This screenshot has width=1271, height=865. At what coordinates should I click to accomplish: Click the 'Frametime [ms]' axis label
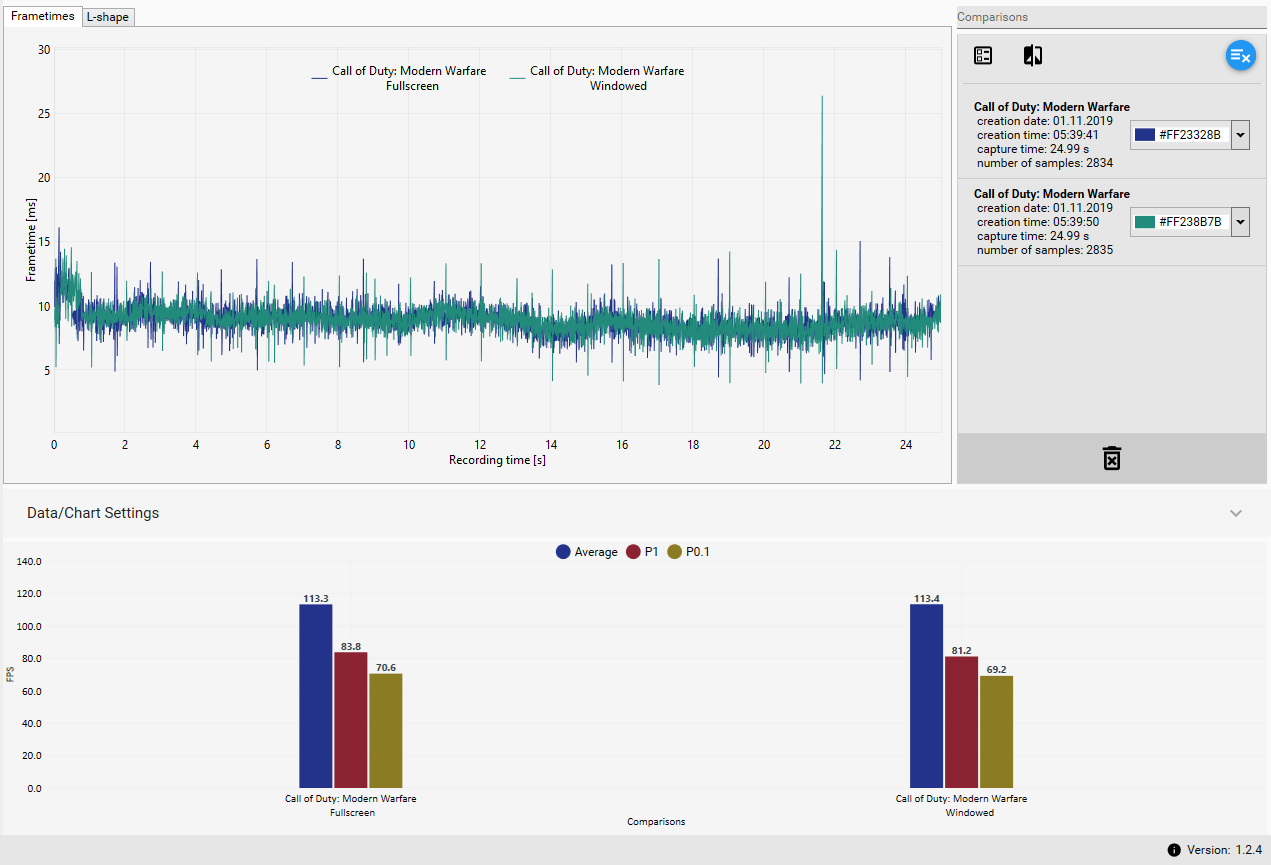[31, 240]
